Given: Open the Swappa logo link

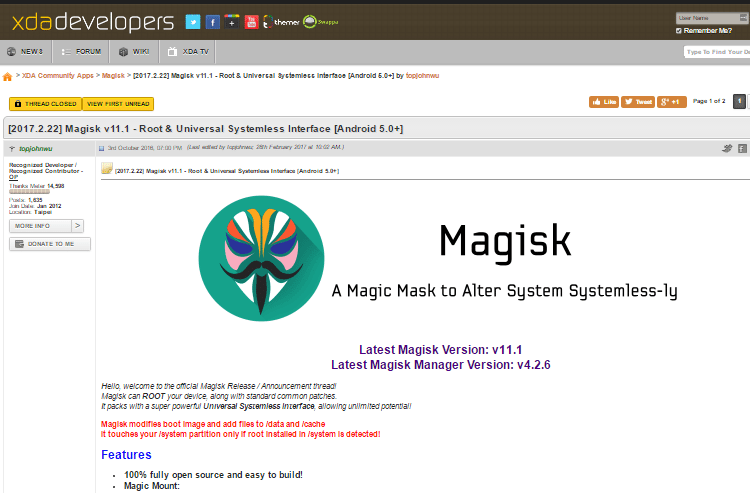Looking at the screenshot, I should [x=320, y=22].
